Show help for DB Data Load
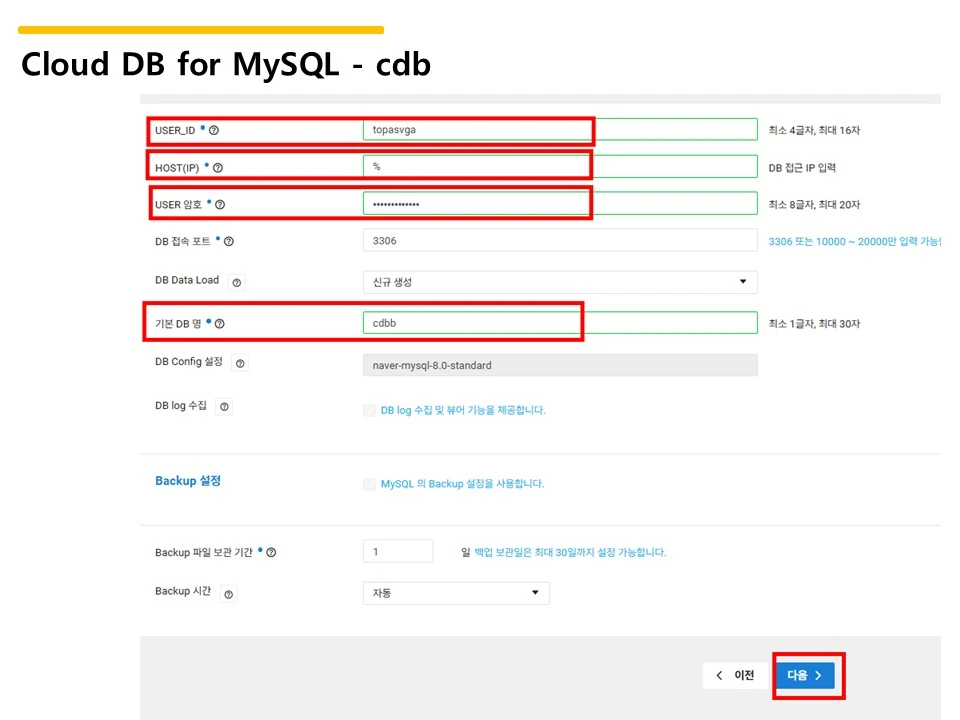 pyautogui.click(x=237, y=282)
